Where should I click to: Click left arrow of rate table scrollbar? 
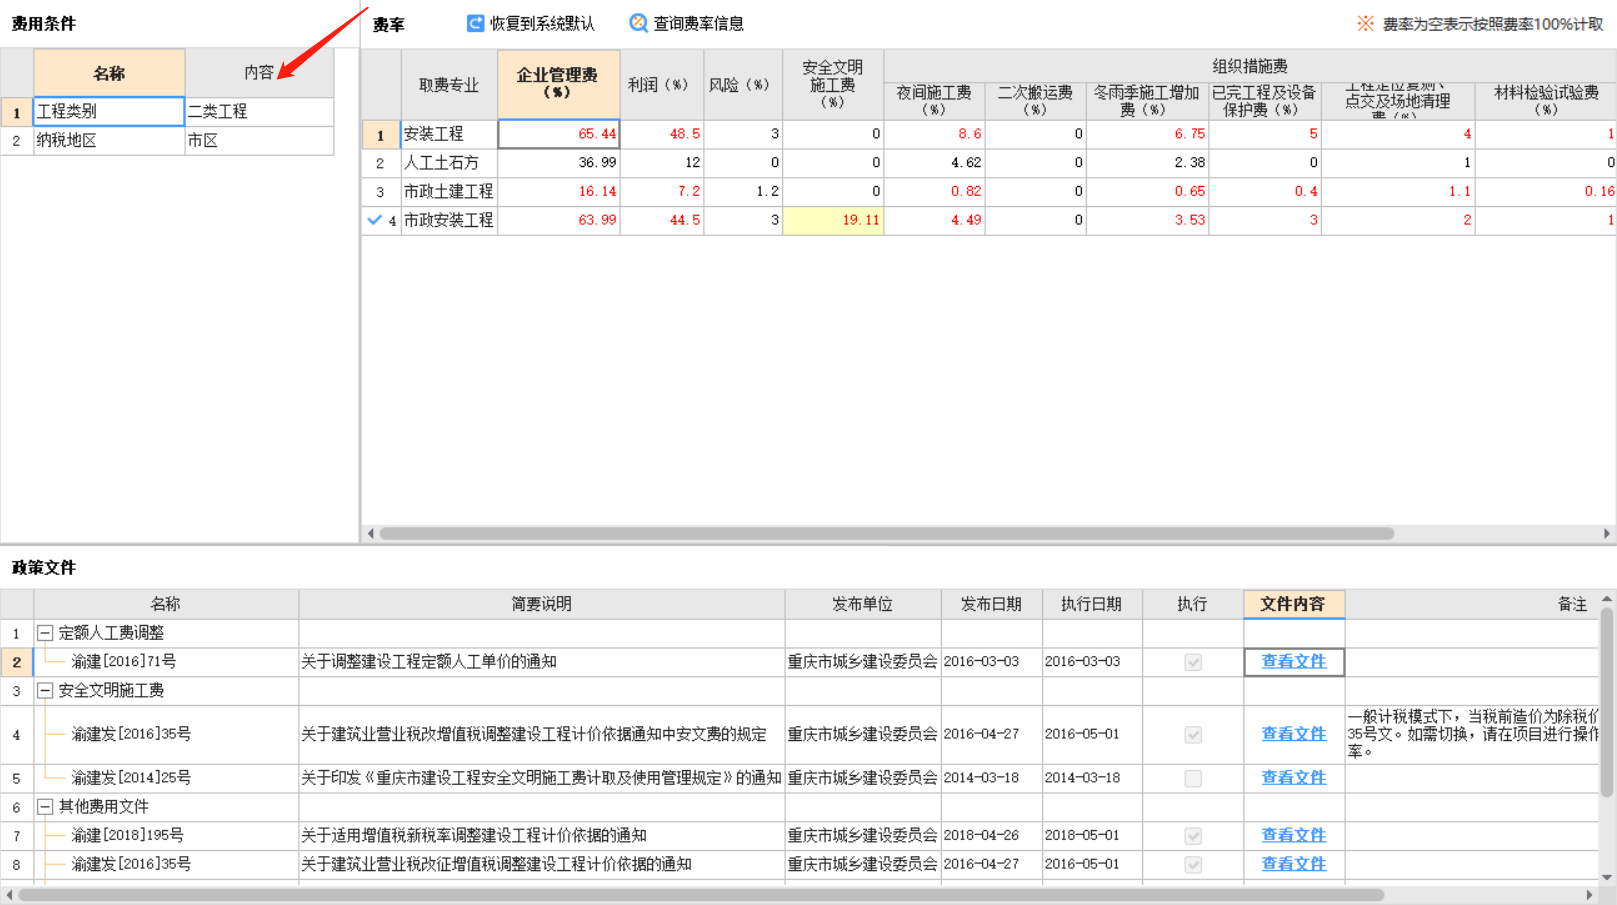371,533
